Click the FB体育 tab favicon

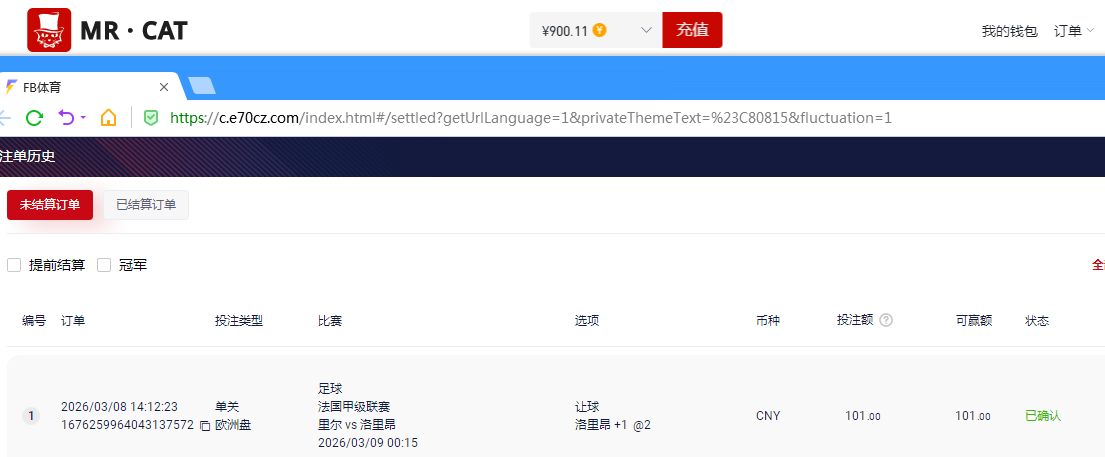coord(11,87)
